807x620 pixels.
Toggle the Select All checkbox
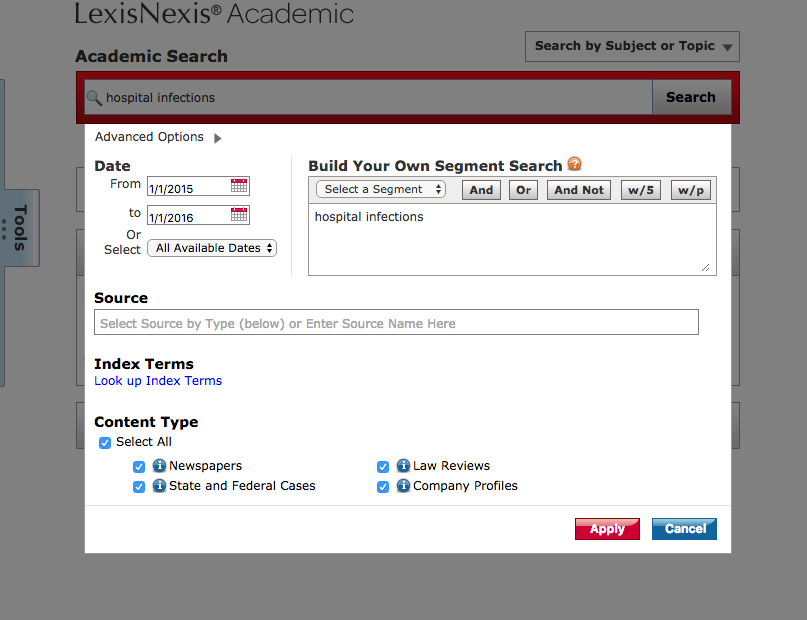tap(105, 443)
